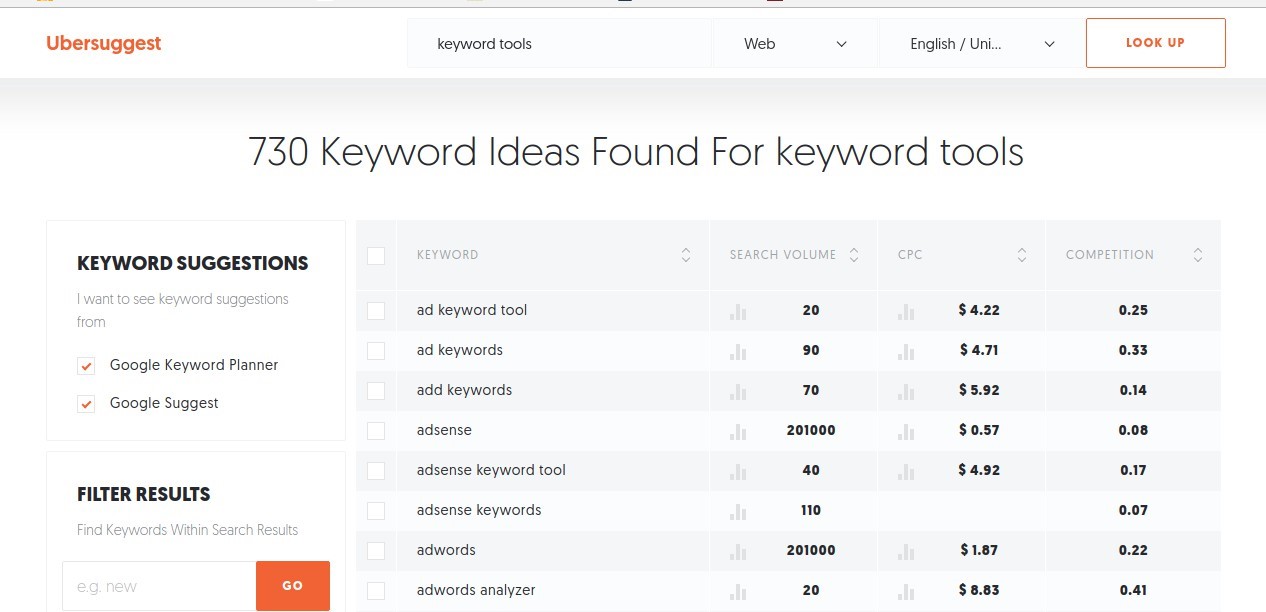Click the orange GO filter button
Screen dimensions: 1266x612
tap(292, 586)
